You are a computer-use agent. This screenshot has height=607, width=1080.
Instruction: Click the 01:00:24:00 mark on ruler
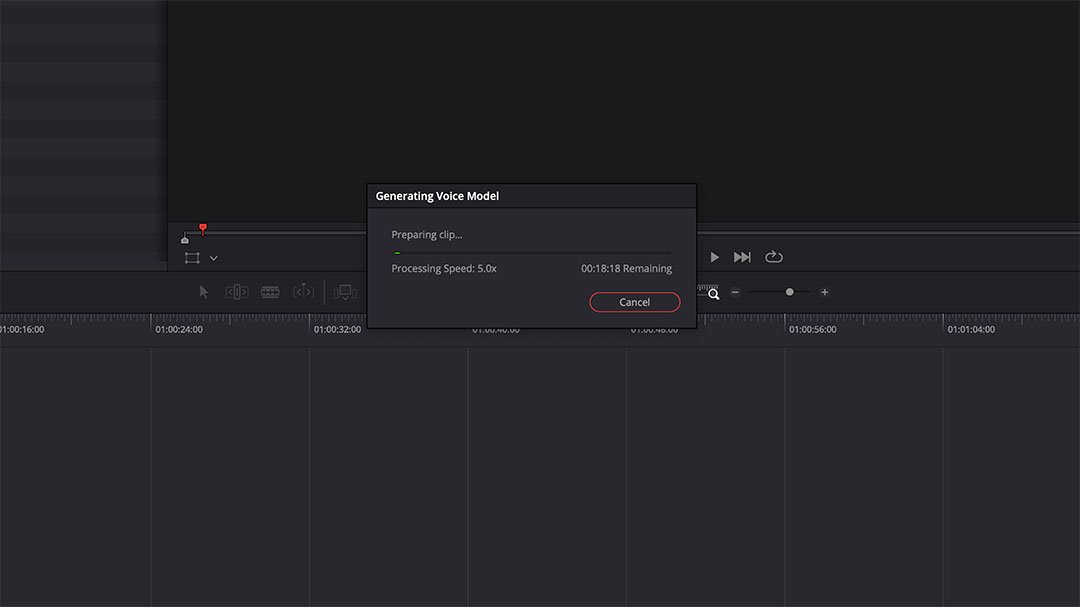pos(179,329)
